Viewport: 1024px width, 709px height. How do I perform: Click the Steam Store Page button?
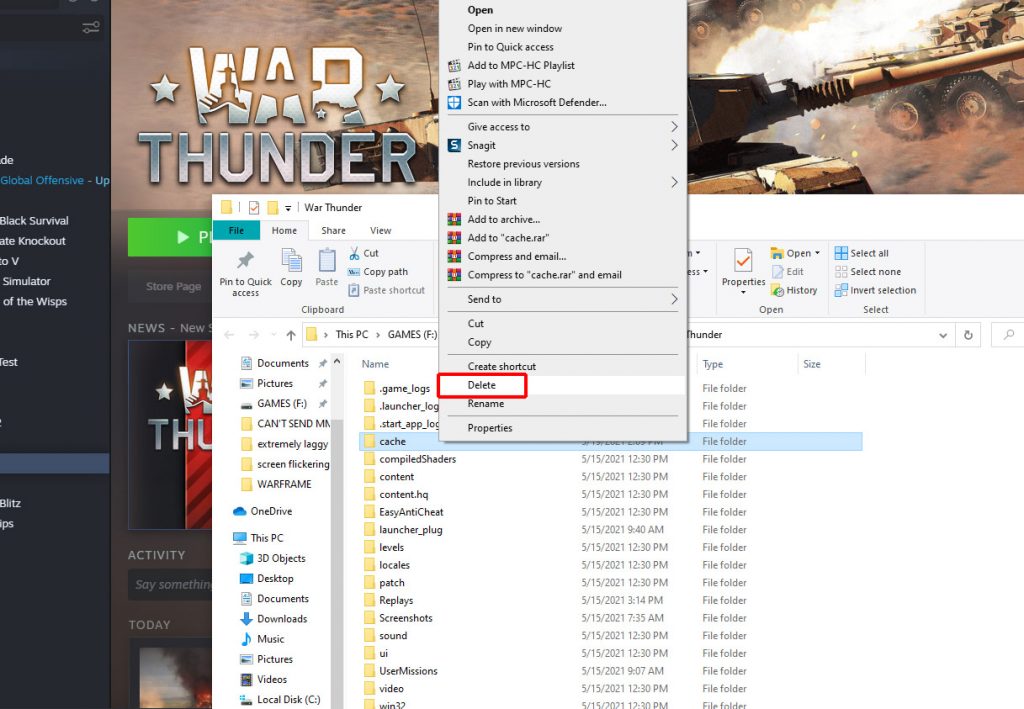(173, 287)
